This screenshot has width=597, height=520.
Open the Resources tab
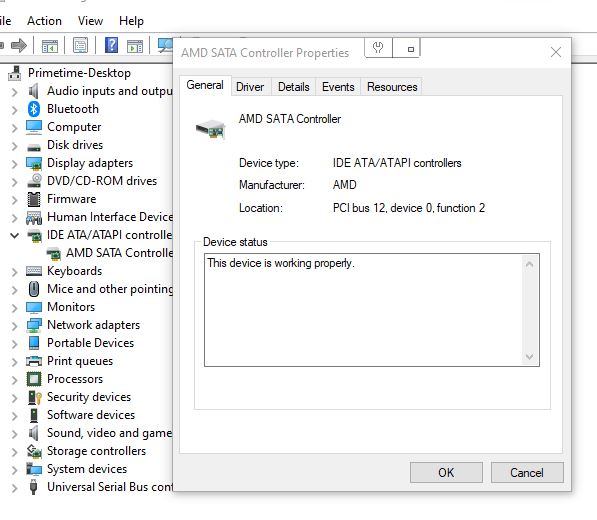pyautogui.click(x=392, y=87)
